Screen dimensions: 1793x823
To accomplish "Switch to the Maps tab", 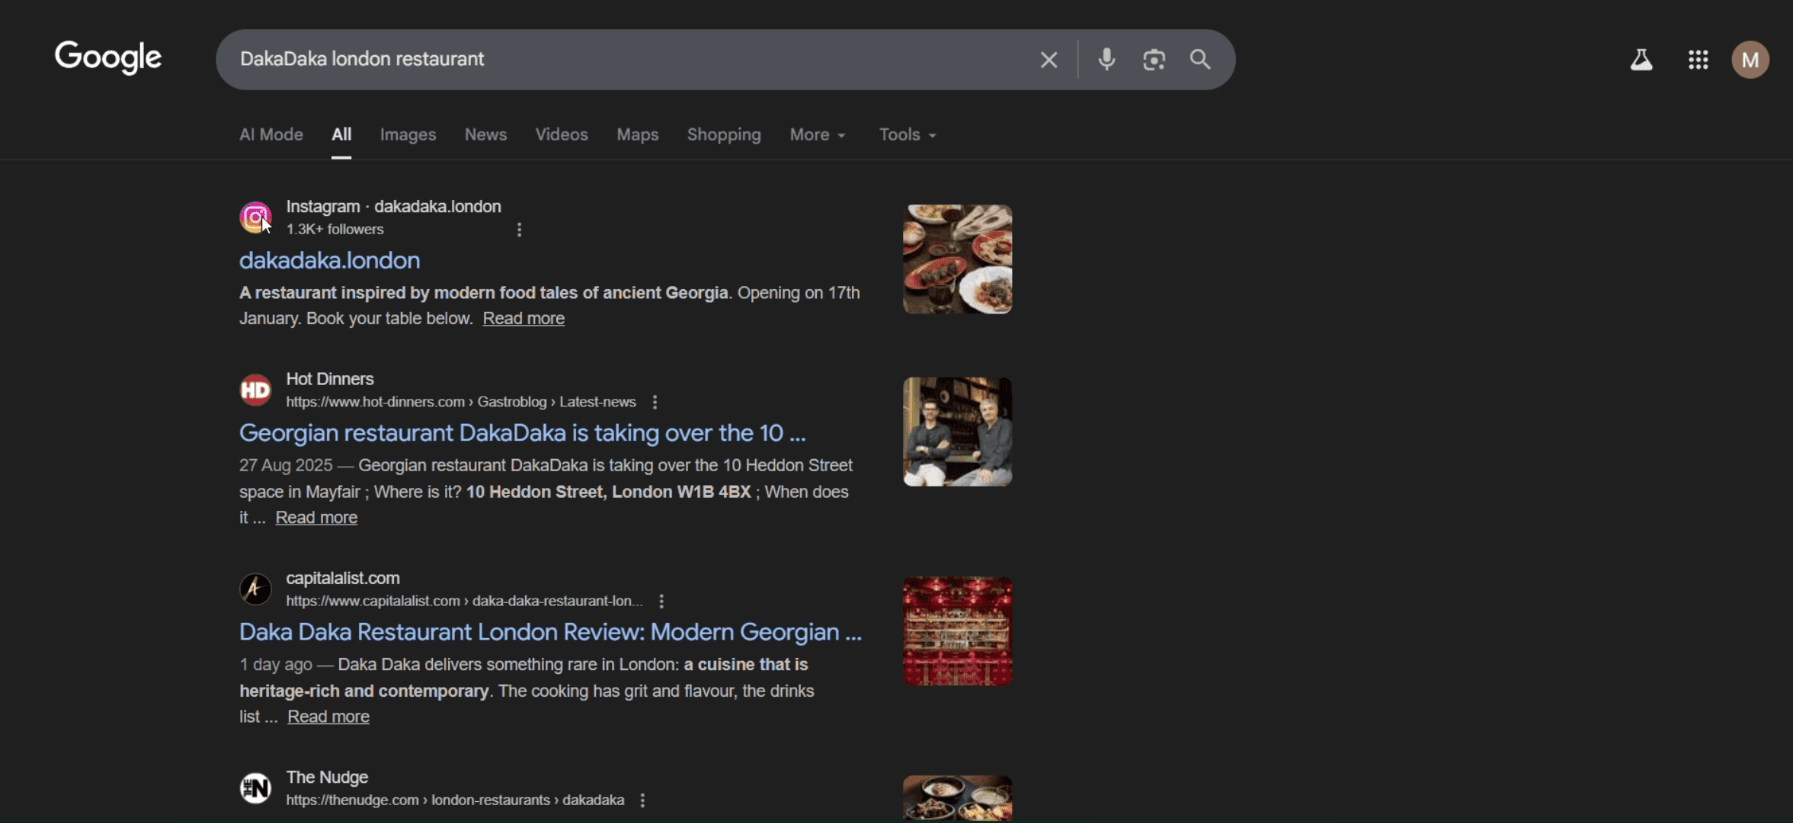I will click(637, 135).
